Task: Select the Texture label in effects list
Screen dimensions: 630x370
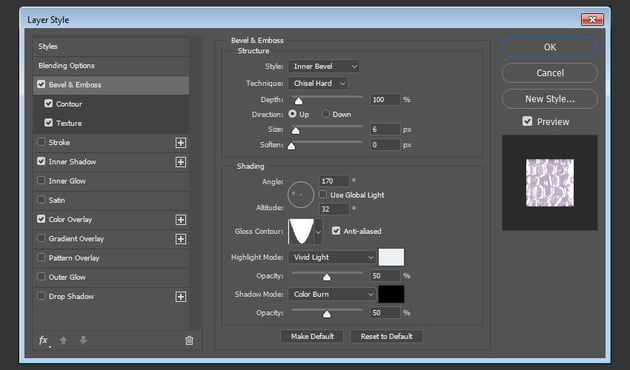Action: (x=69, y=123)
